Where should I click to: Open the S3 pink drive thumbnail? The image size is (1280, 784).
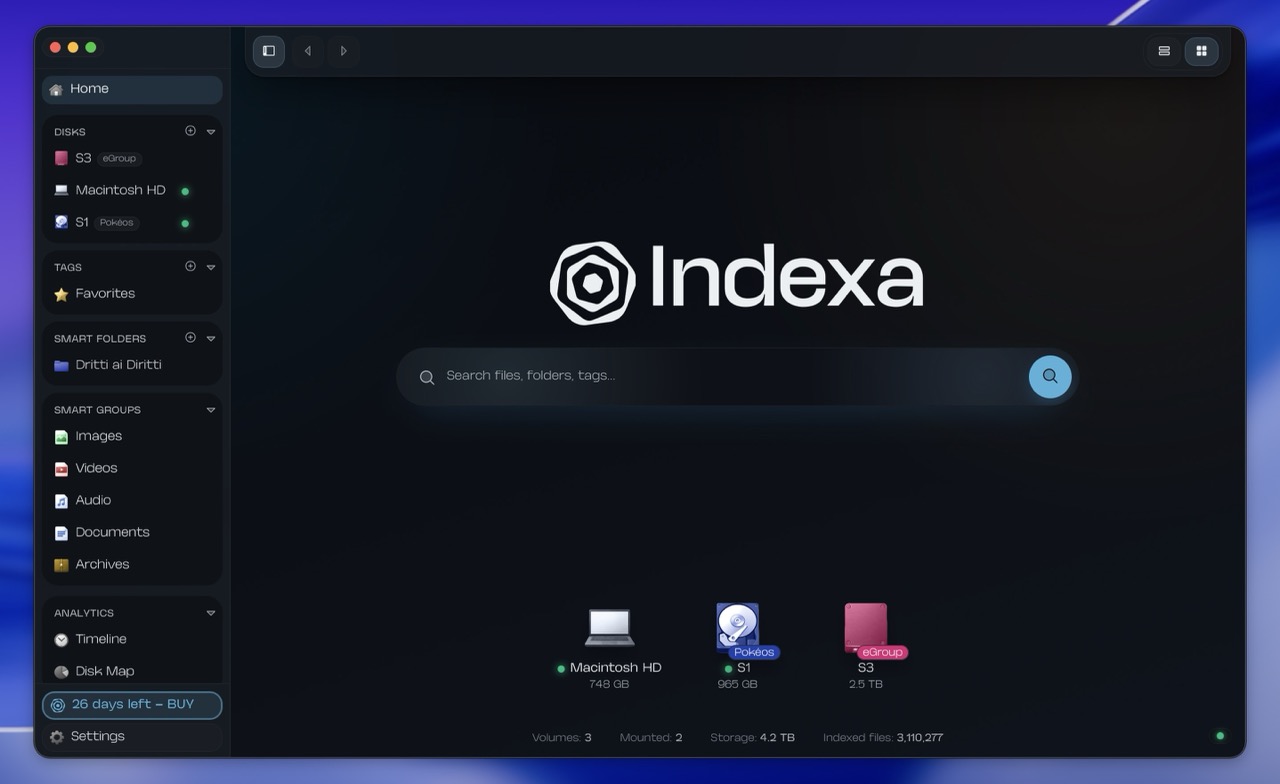pos(865,627)
